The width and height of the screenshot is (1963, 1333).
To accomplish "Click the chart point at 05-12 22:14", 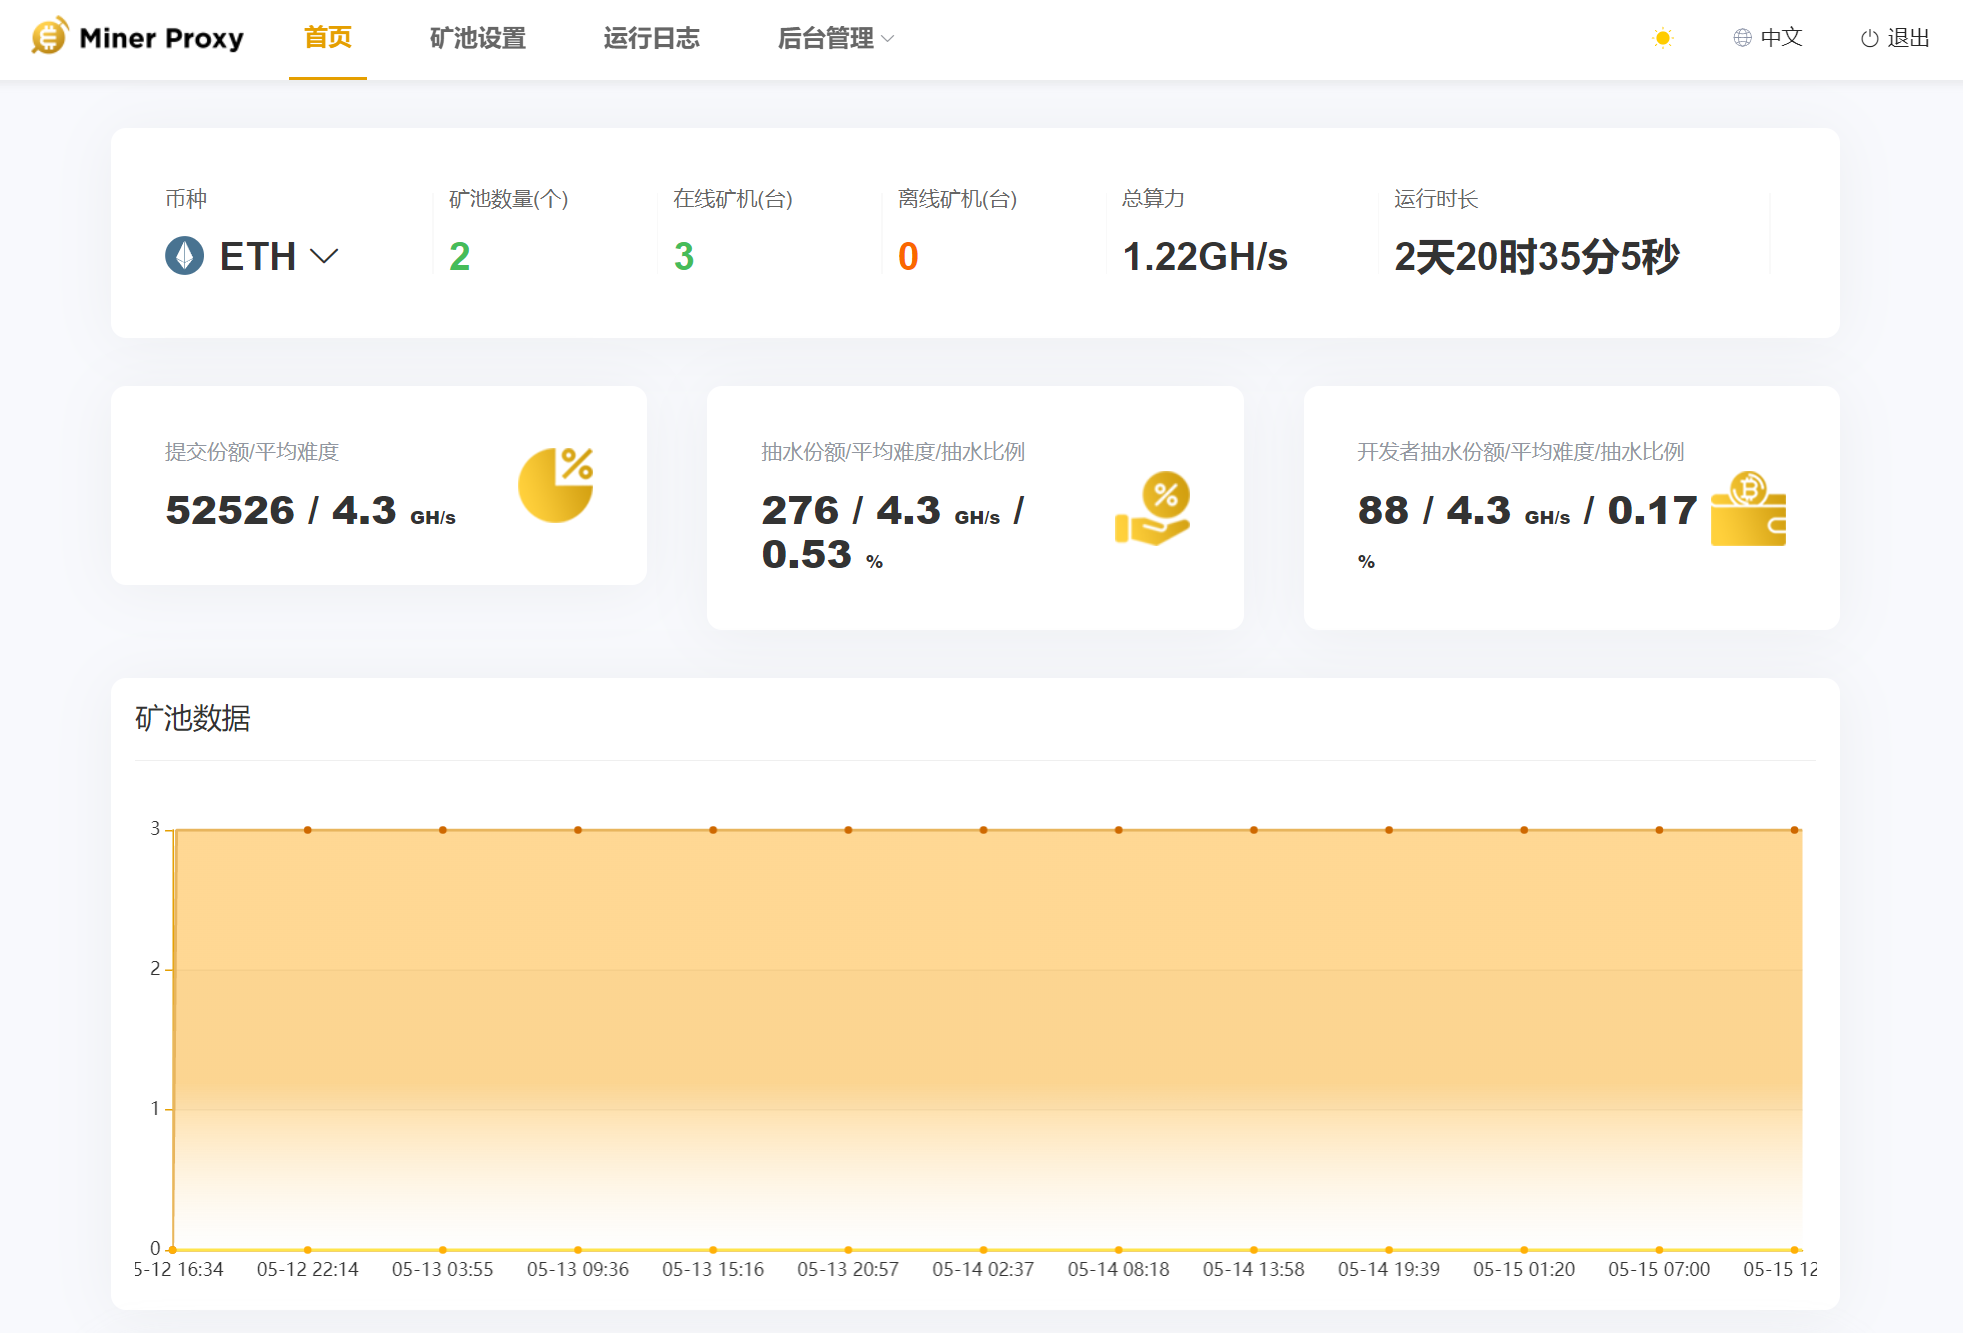I will click(308, 830).
